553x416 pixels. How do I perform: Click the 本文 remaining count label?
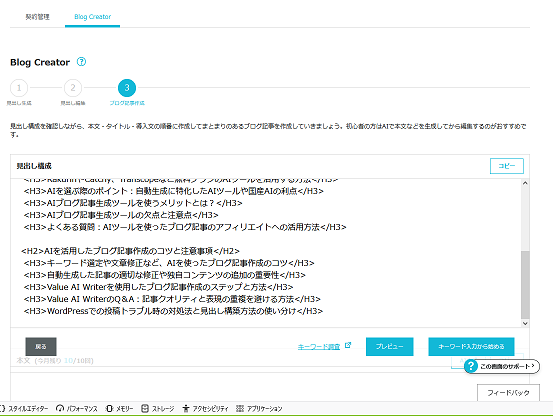point(55,361)
